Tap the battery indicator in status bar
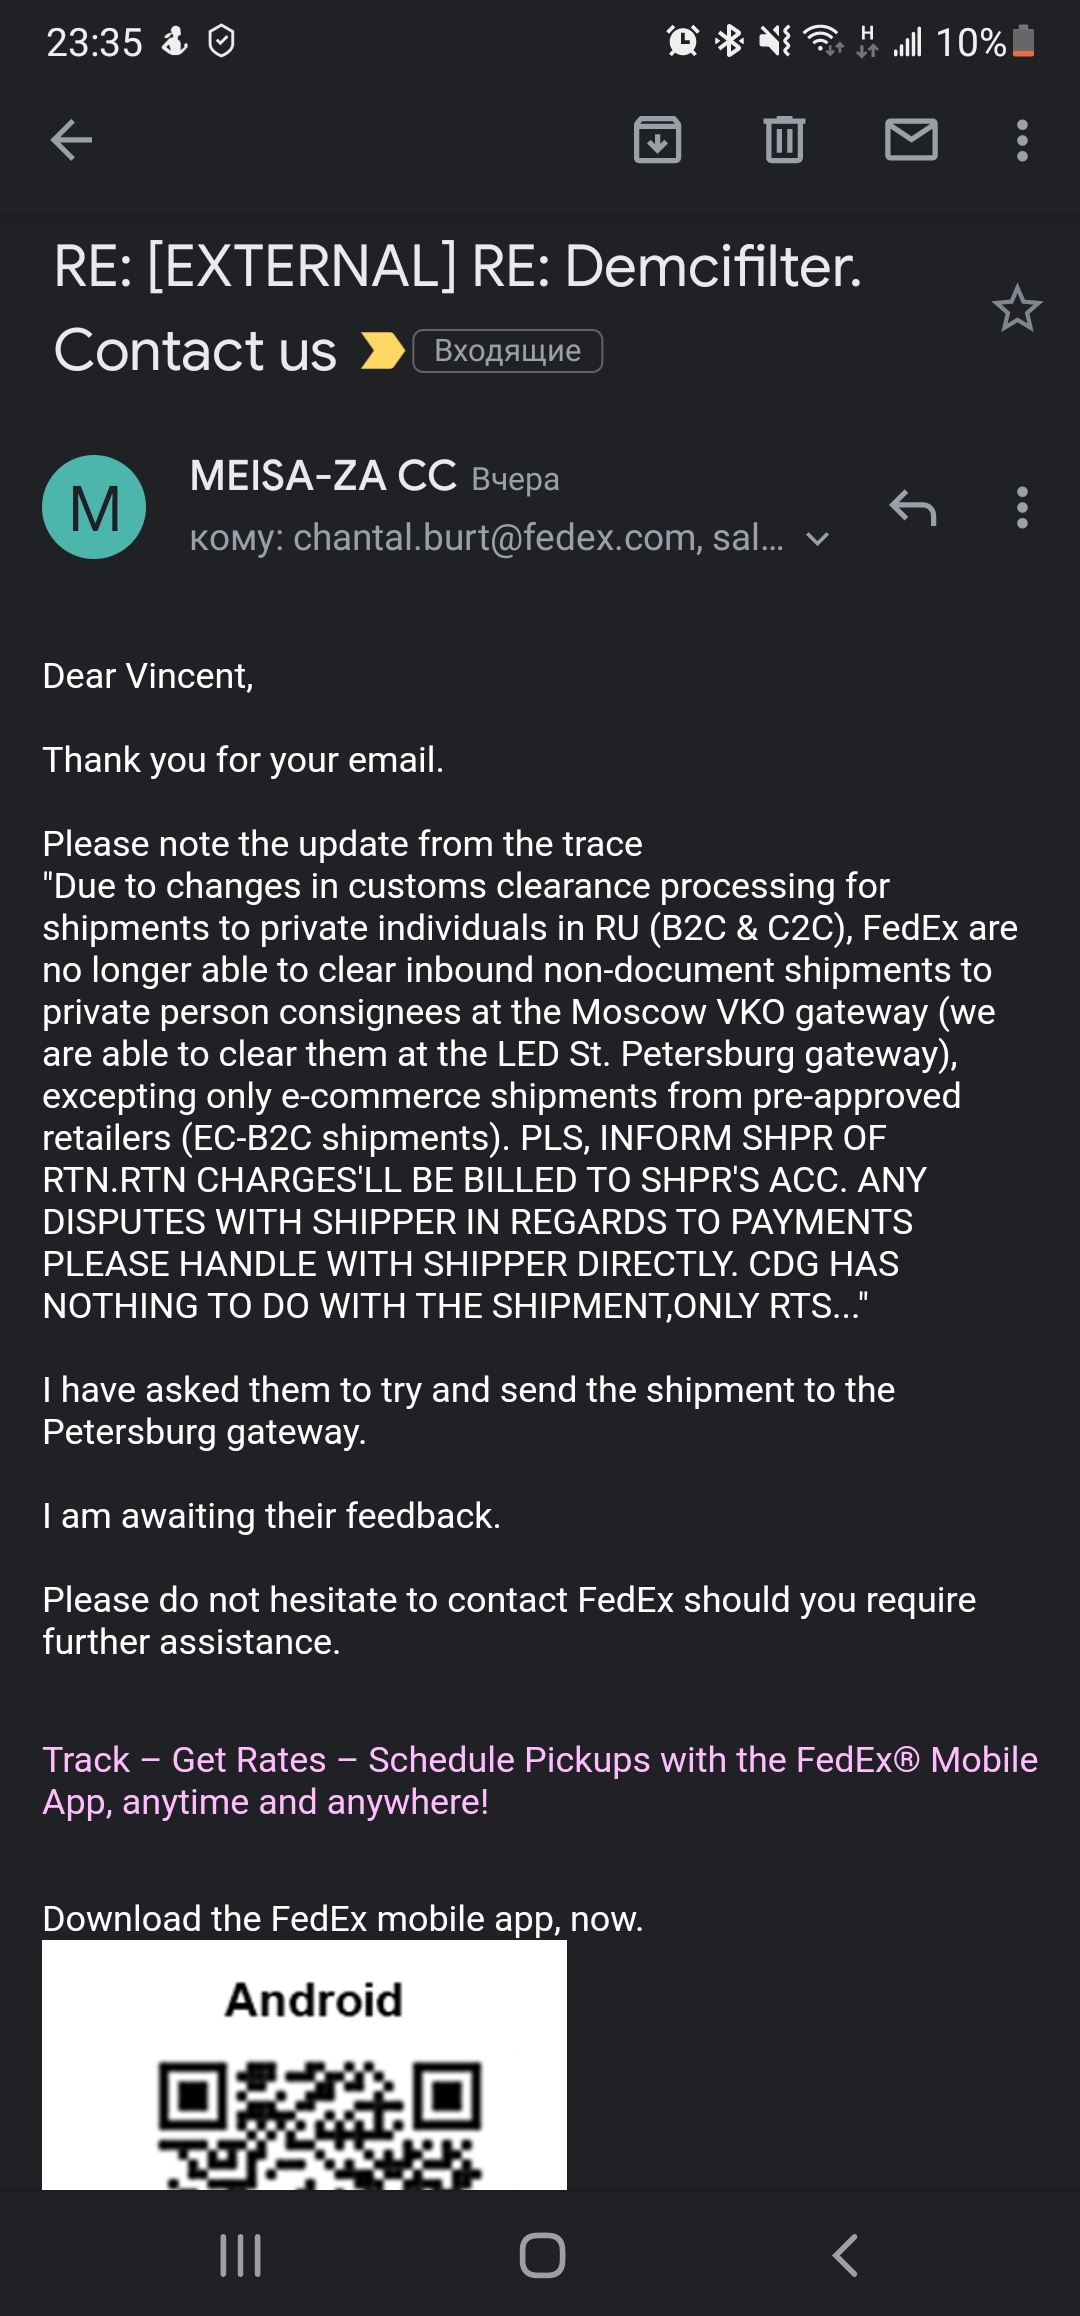The height and width of the screenshot is (2316, 1080). [1023, 42]
